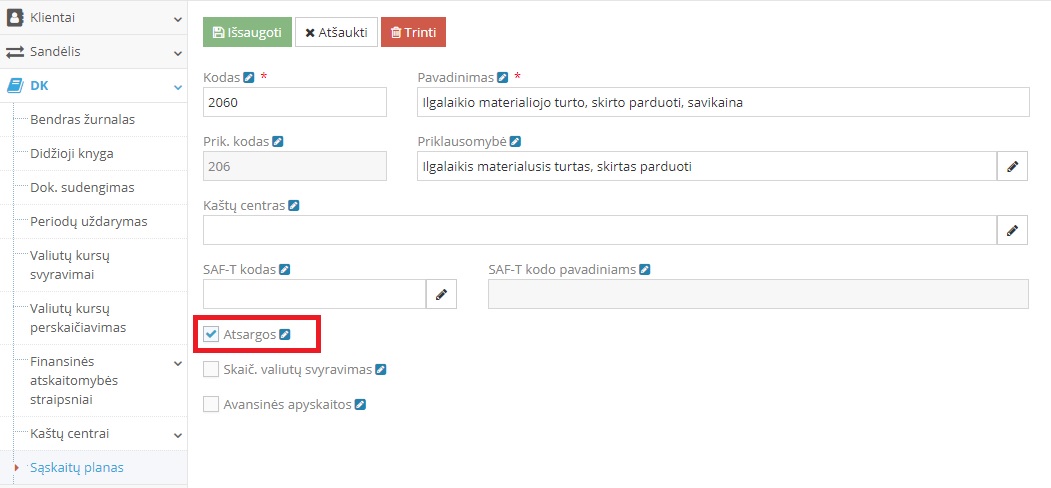Tick the Avansinės apyskaitos checkbox
The image size is (1051, 488).
click(211, 405)
